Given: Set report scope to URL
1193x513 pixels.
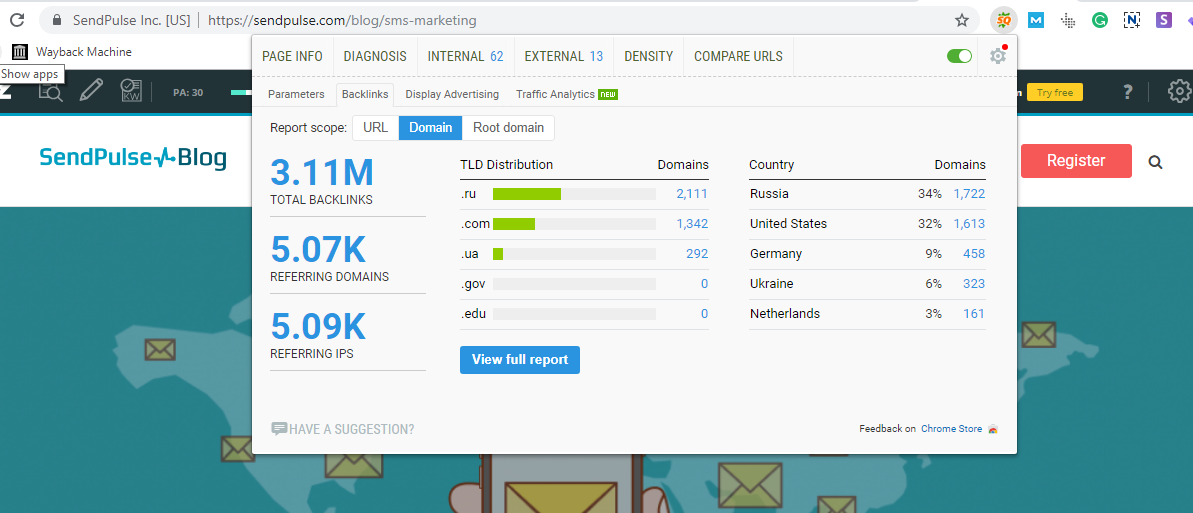Looking at the screenshot, I should 375,128.
